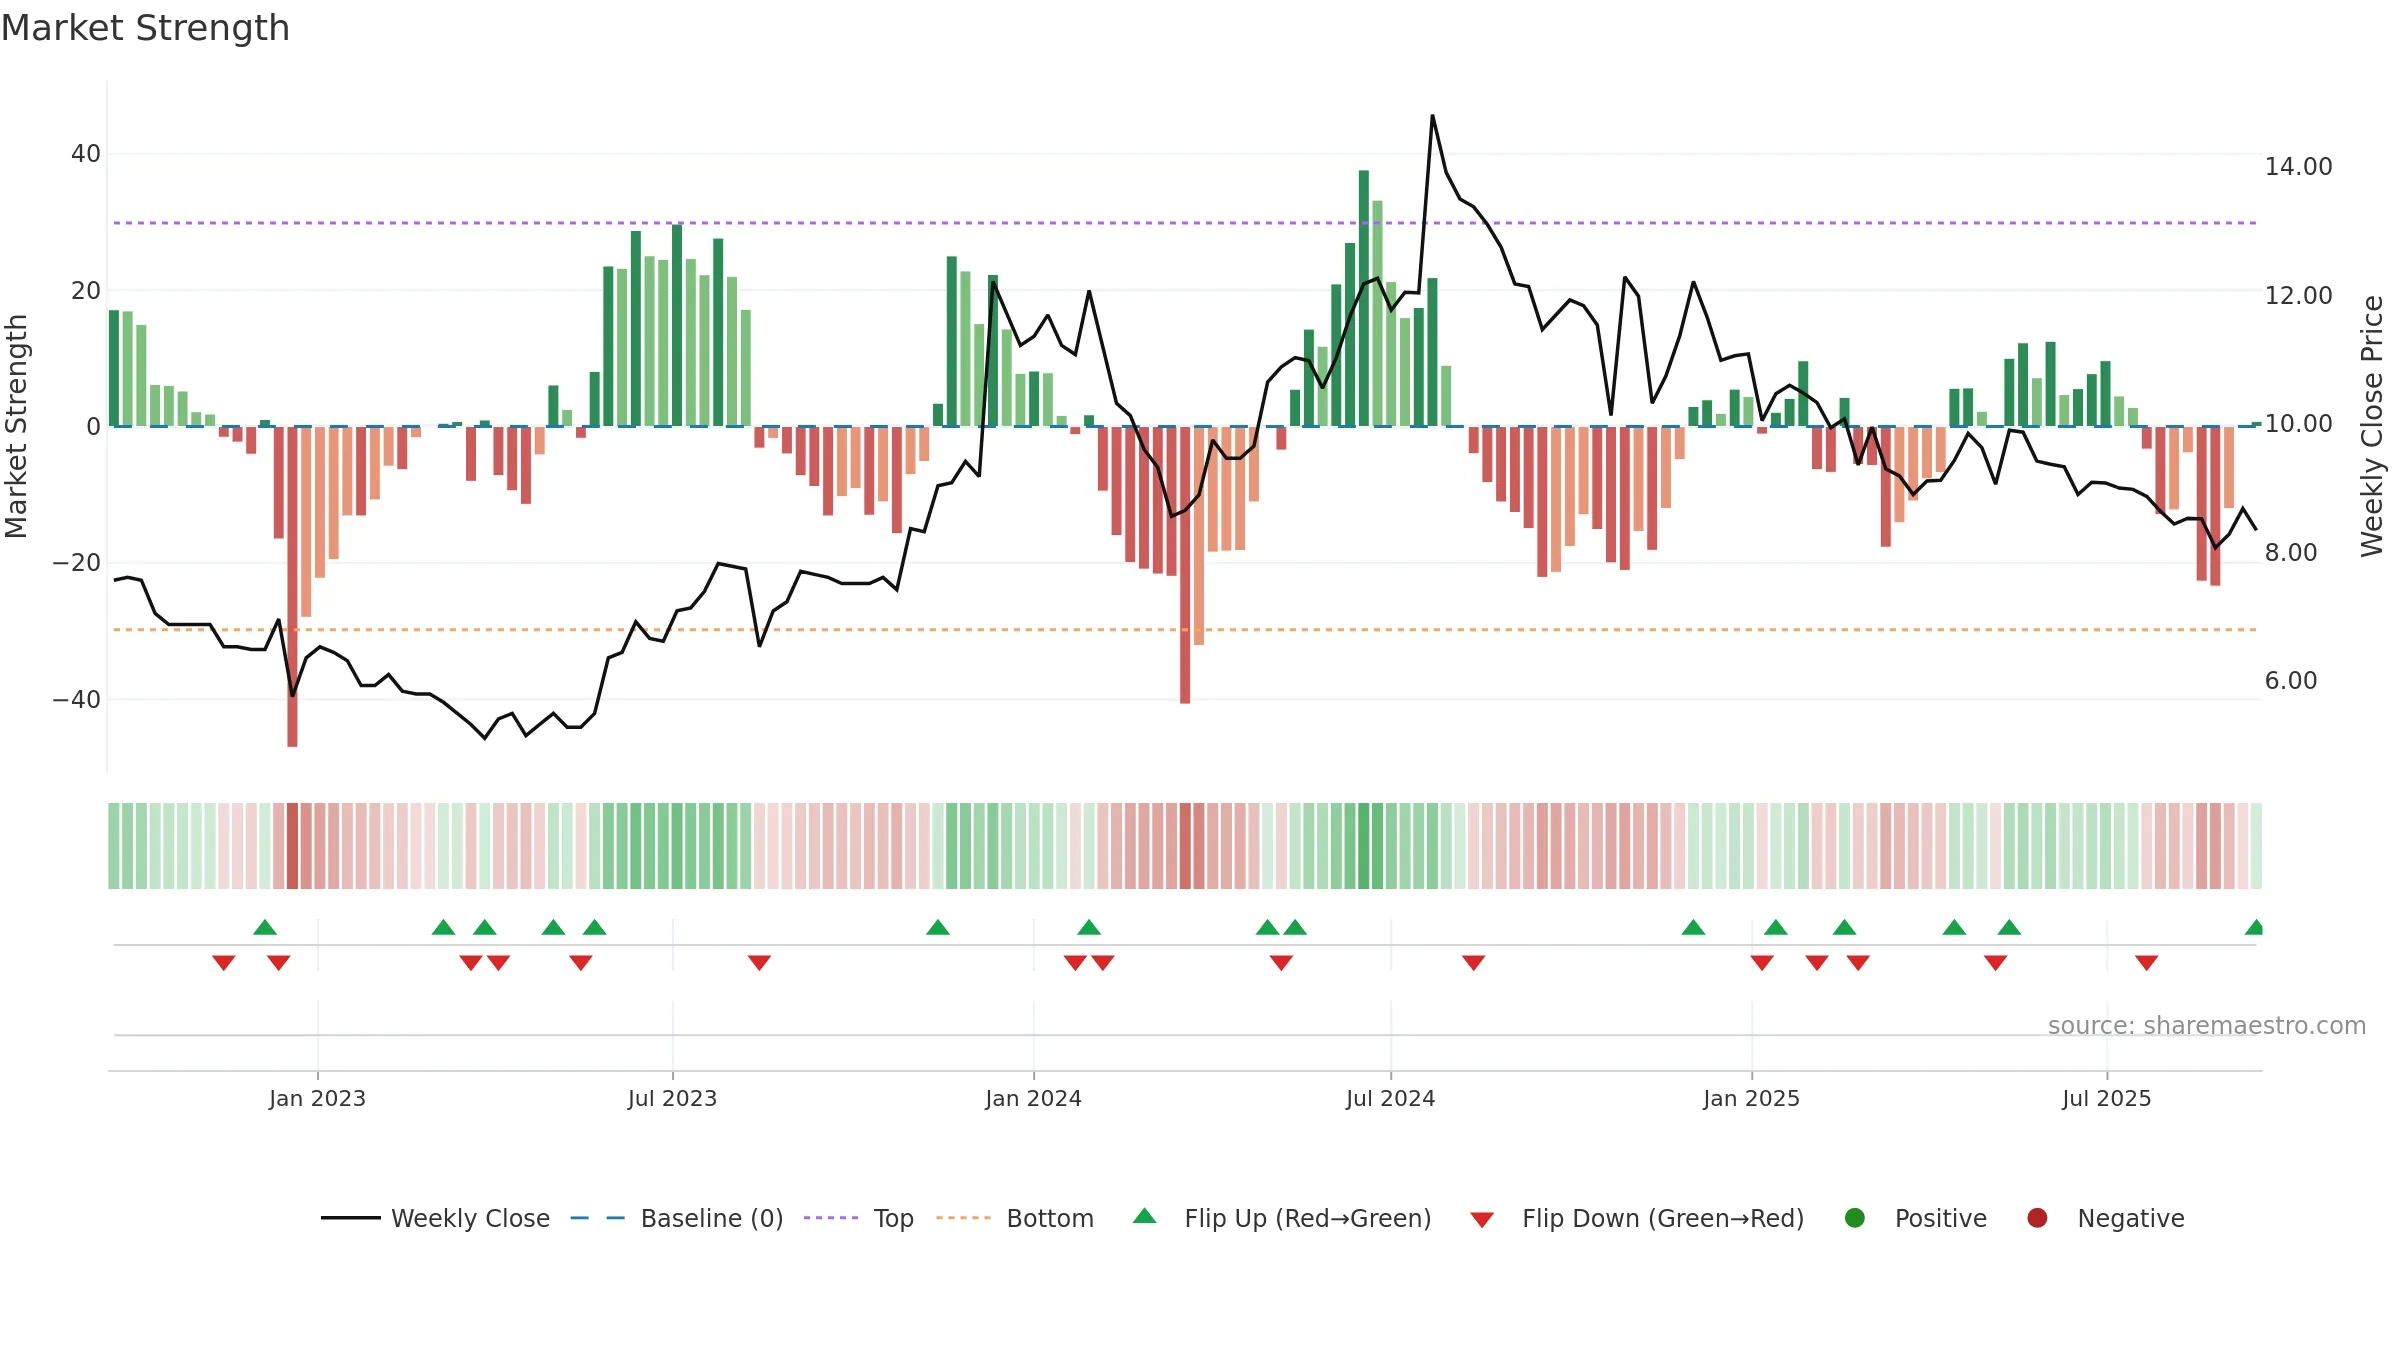The width and height of the screenshot is (2400, 1350).
Task: Click the Jul 2023 axis label
Action: [x=672, y=1098]
